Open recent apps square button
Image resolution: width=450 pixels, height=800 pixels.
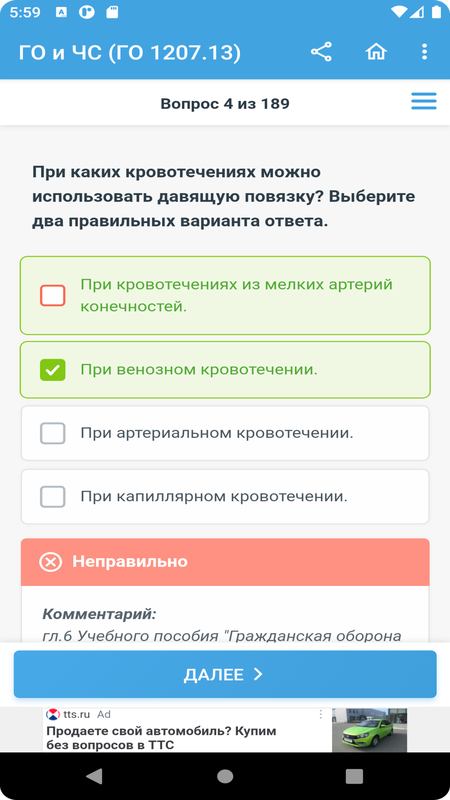pyautogui.click(x=354, y=776)
